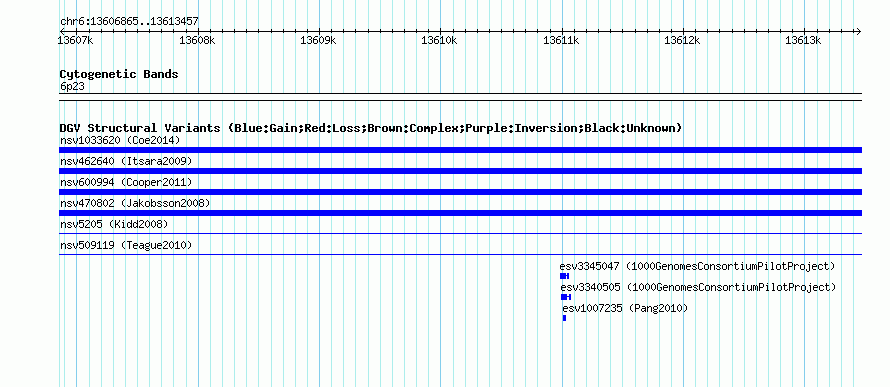
Task: Select the 13612k ruler tick label
Action: [x=682, y=40]
